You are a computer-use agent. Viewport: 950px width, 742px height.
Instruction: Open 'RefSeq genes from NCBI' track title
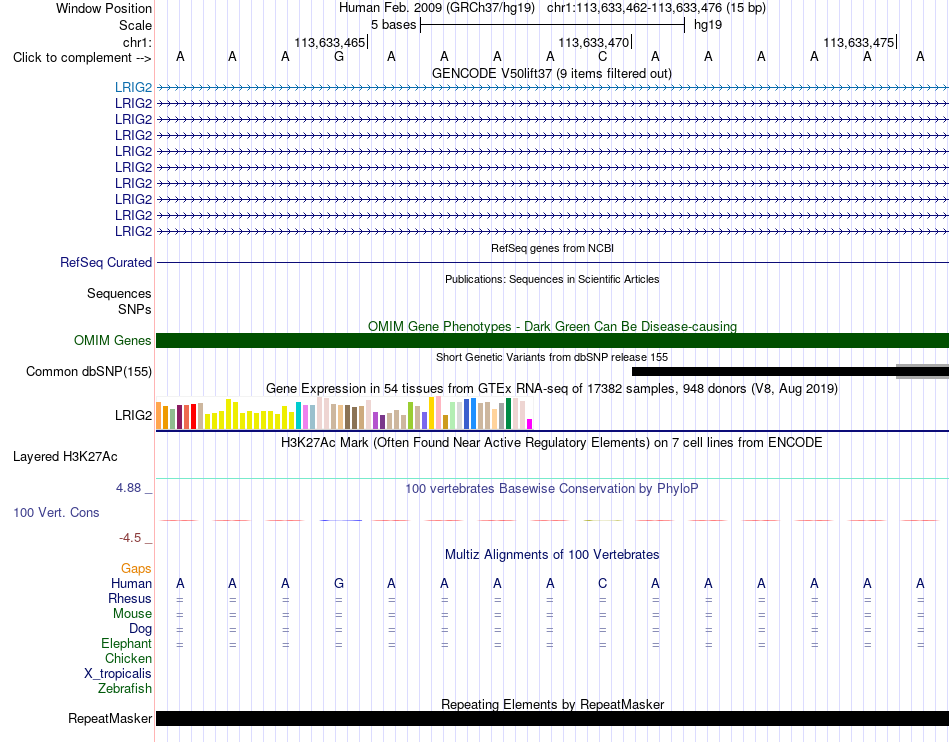pos(552,248)
